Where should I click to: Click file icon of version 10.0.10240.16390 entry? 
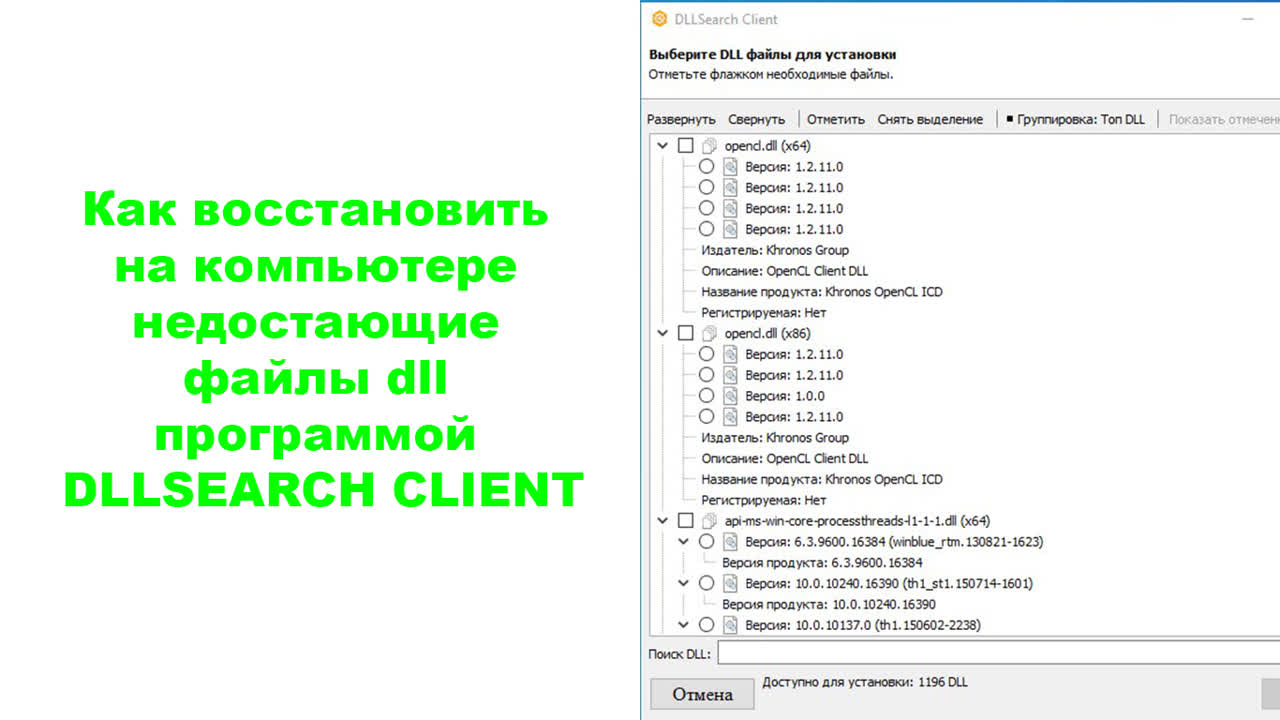(x=731, y=583)
